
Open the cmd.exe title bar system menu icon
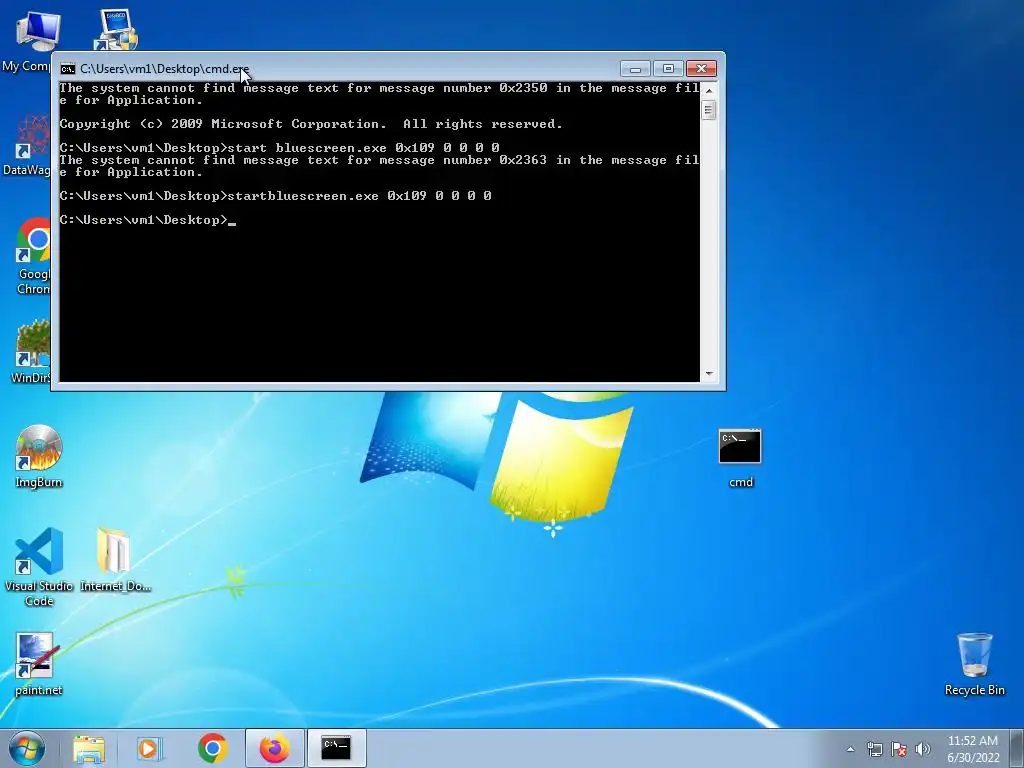(67, 69)
